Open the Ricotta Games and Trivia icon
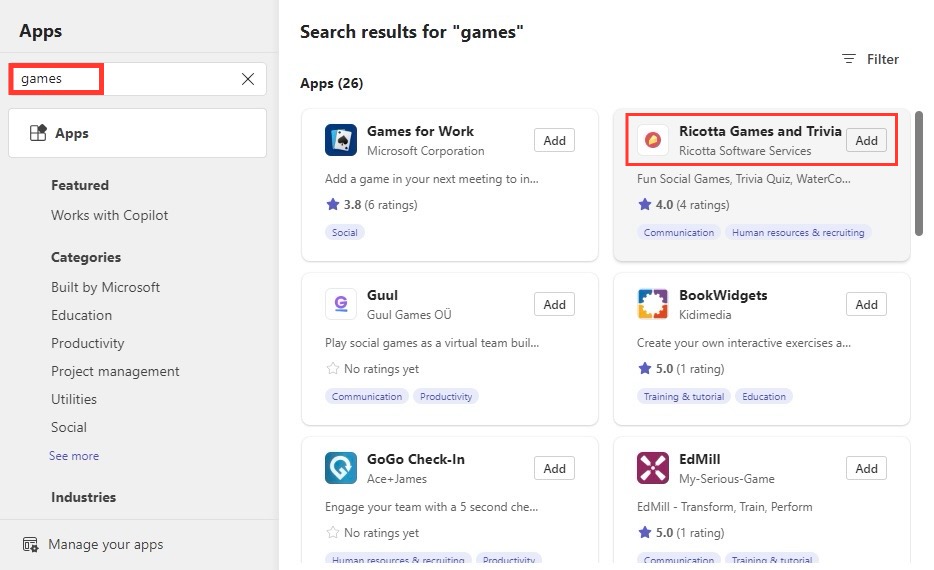The height and width of the screenshot is (570, 934). (653, 140)
